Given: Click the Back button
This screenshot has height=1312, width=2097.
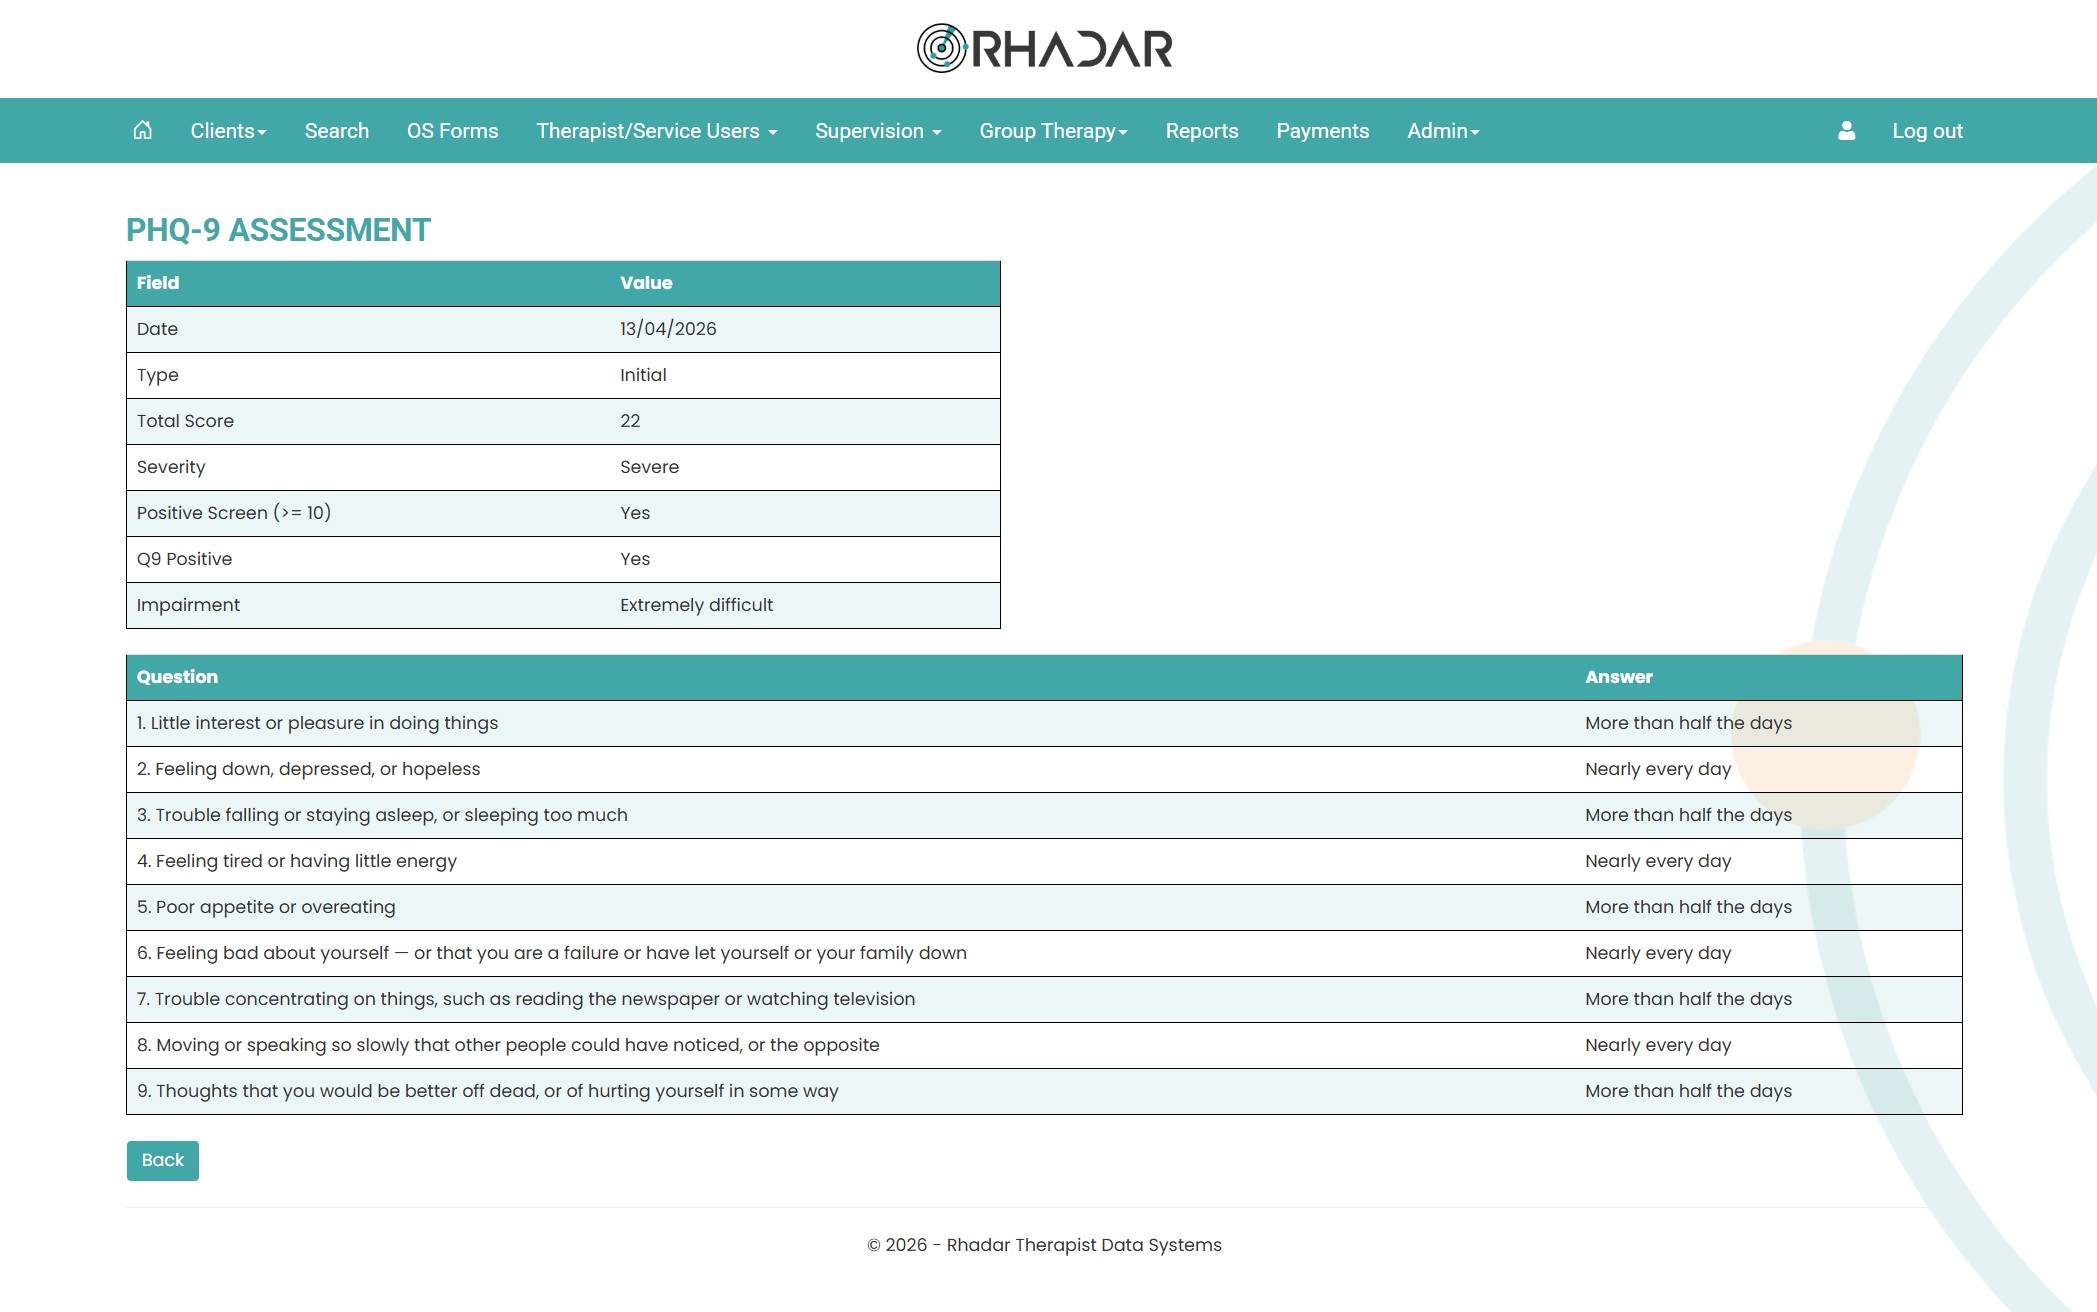Looking at the screenshot, I should click(x=163, y=1160).
